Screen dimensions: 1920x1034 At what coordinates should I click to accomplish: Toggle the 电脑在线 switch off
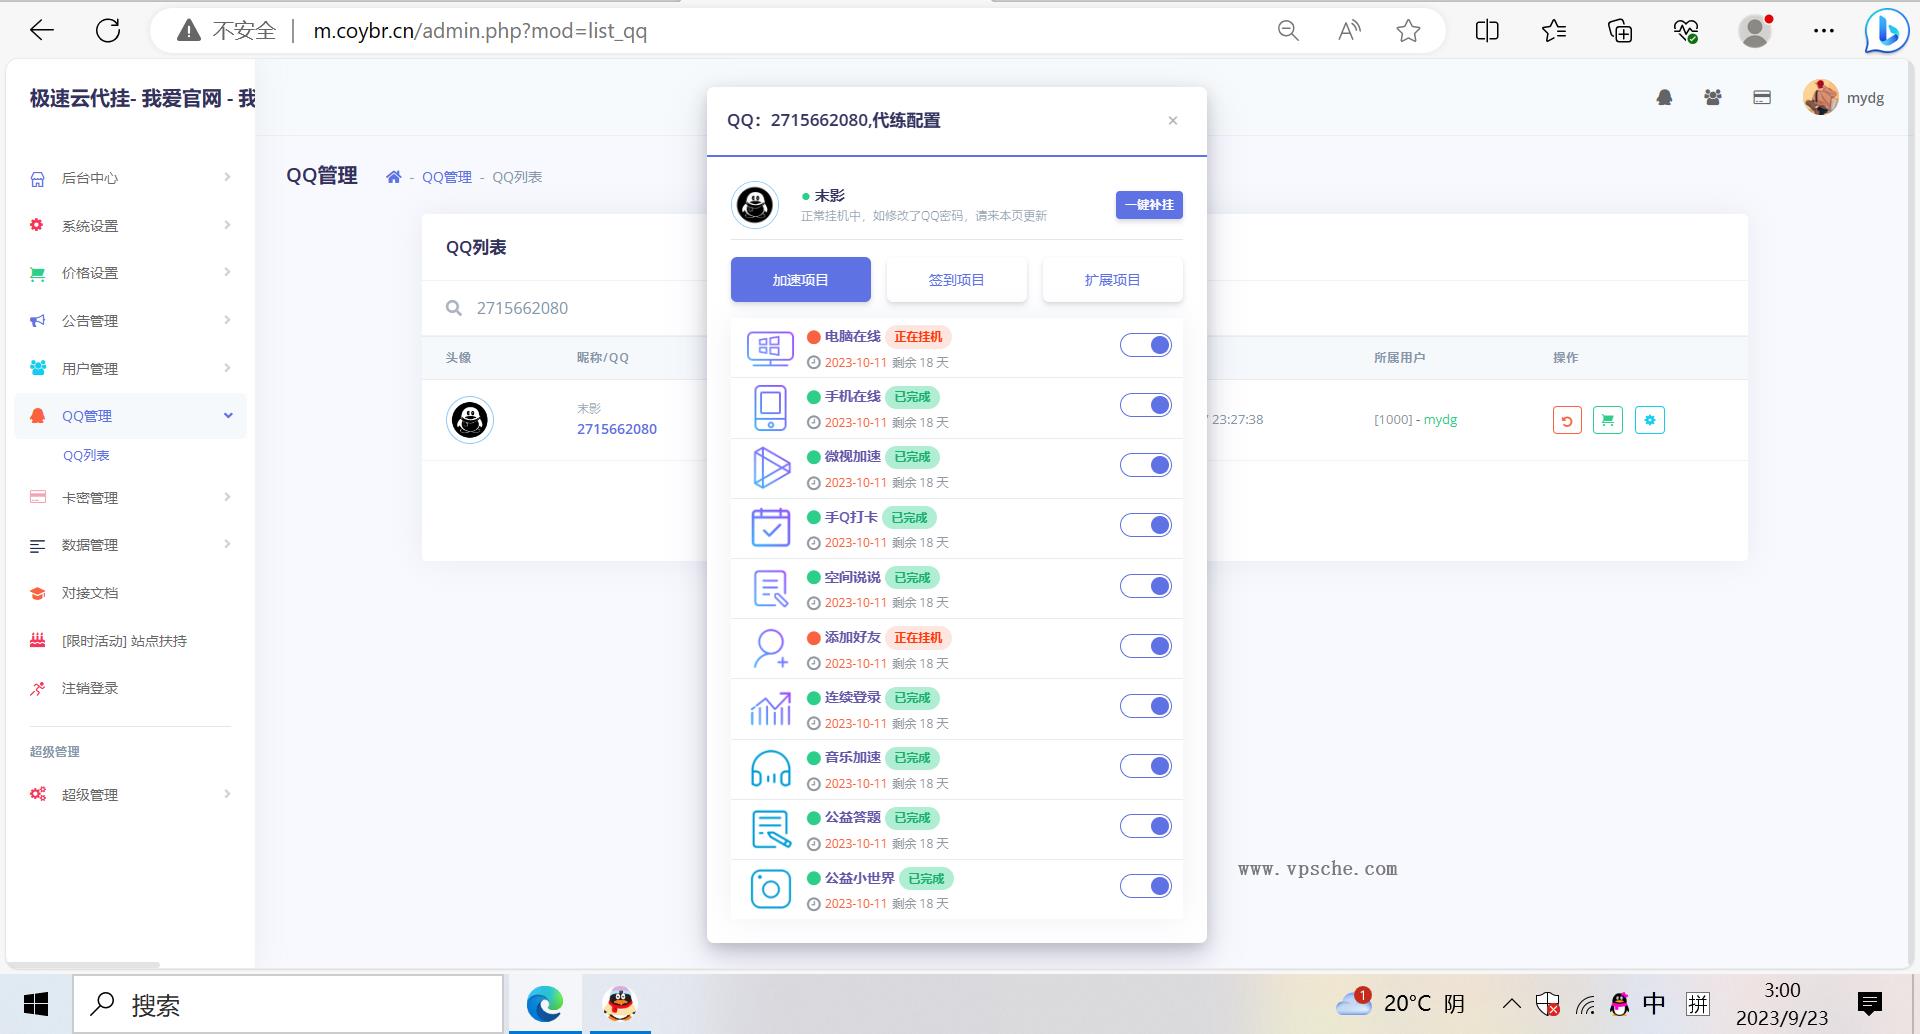tap(1145, 344)
